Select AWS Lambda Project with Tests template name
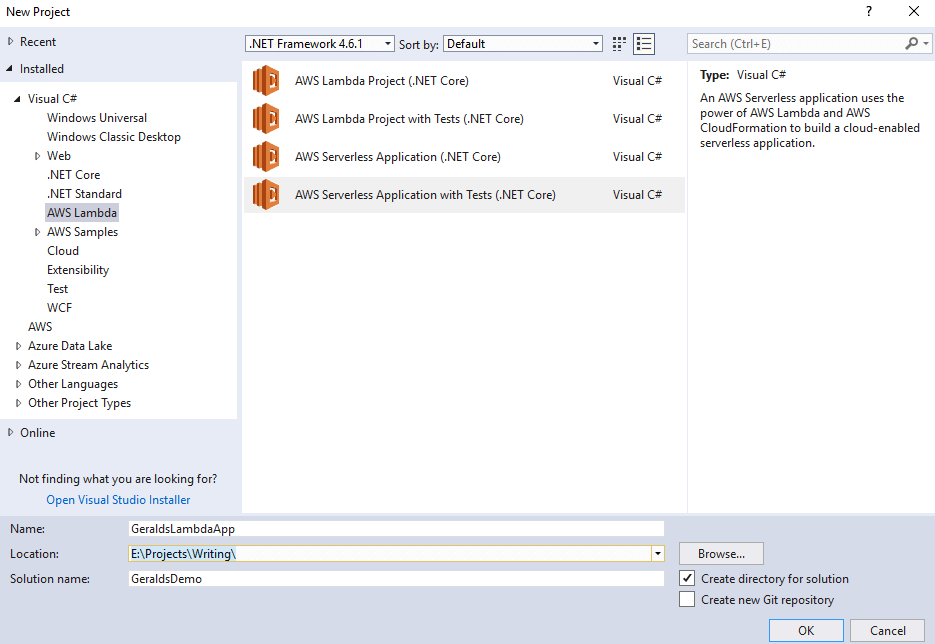The height and width of the screenshot is (644, 935). tap(409, 119)
